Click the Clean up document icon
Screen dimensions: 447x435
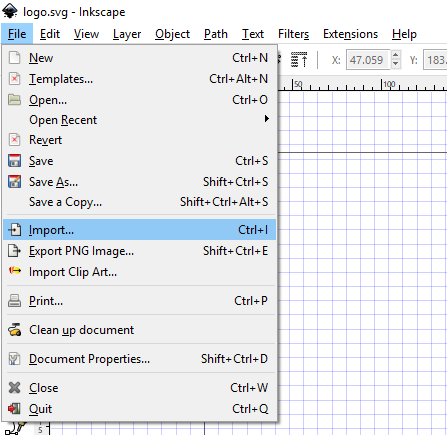pos(14,330)
